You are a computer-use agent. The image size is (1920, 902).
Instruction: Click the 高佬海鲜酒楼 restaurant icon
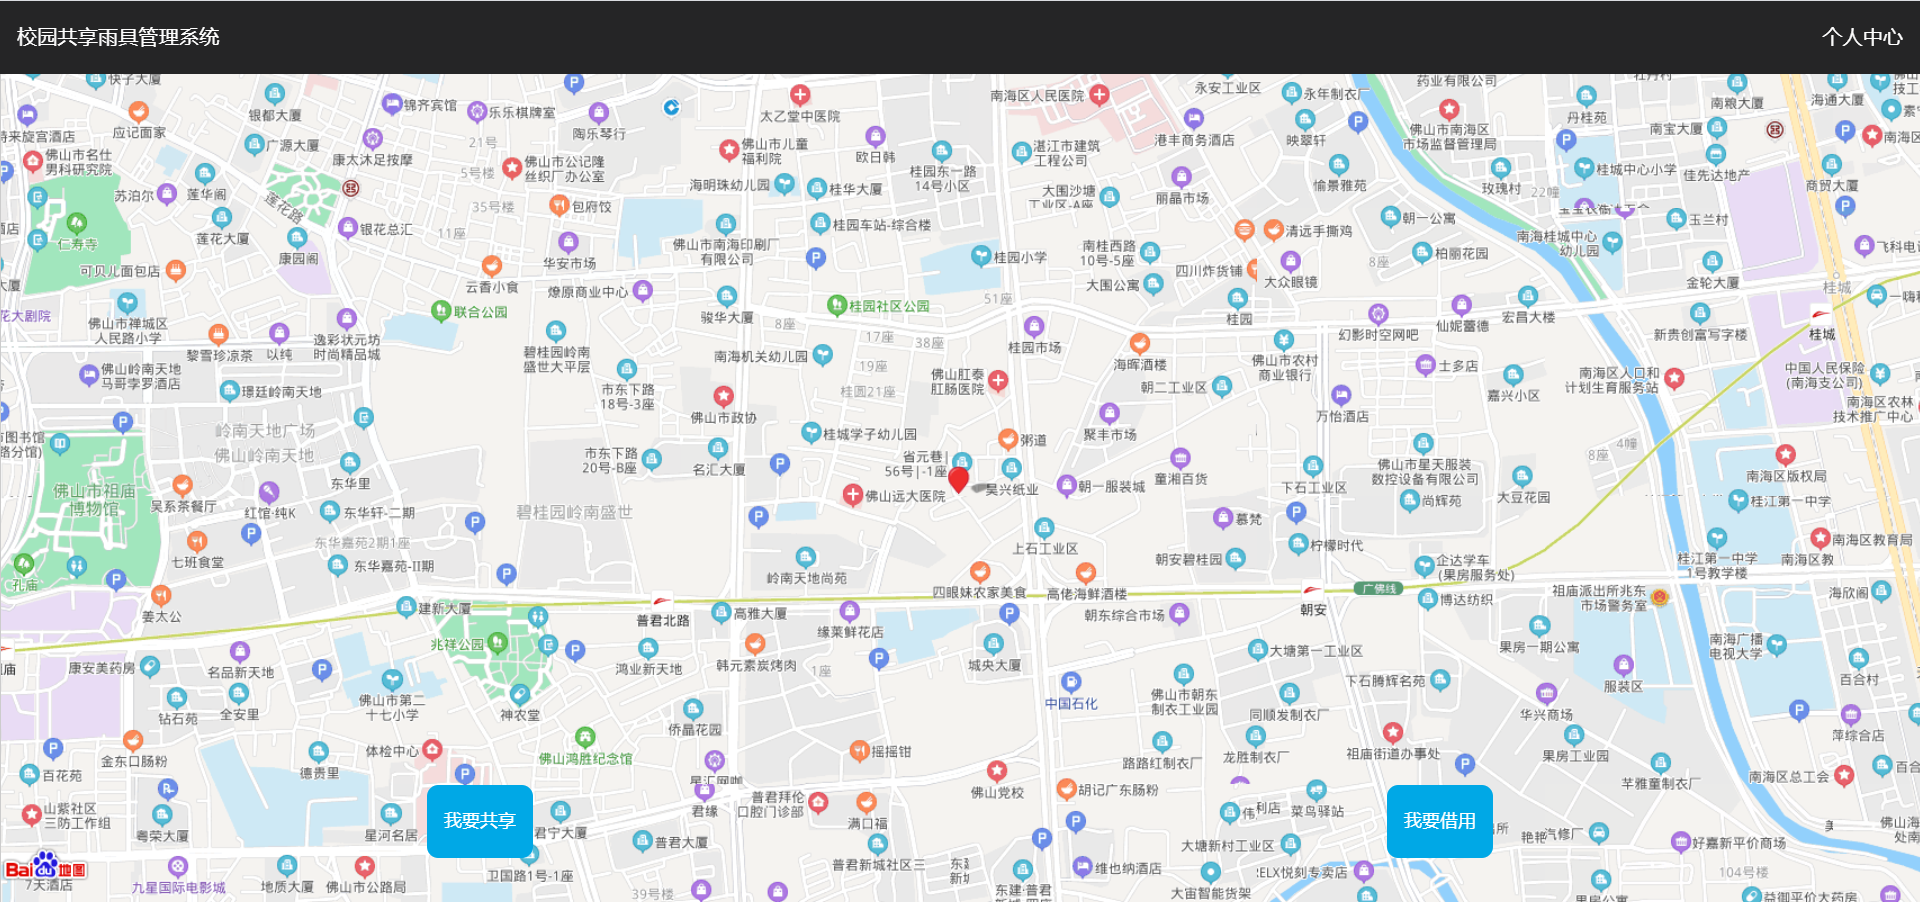pos(1086,572)
